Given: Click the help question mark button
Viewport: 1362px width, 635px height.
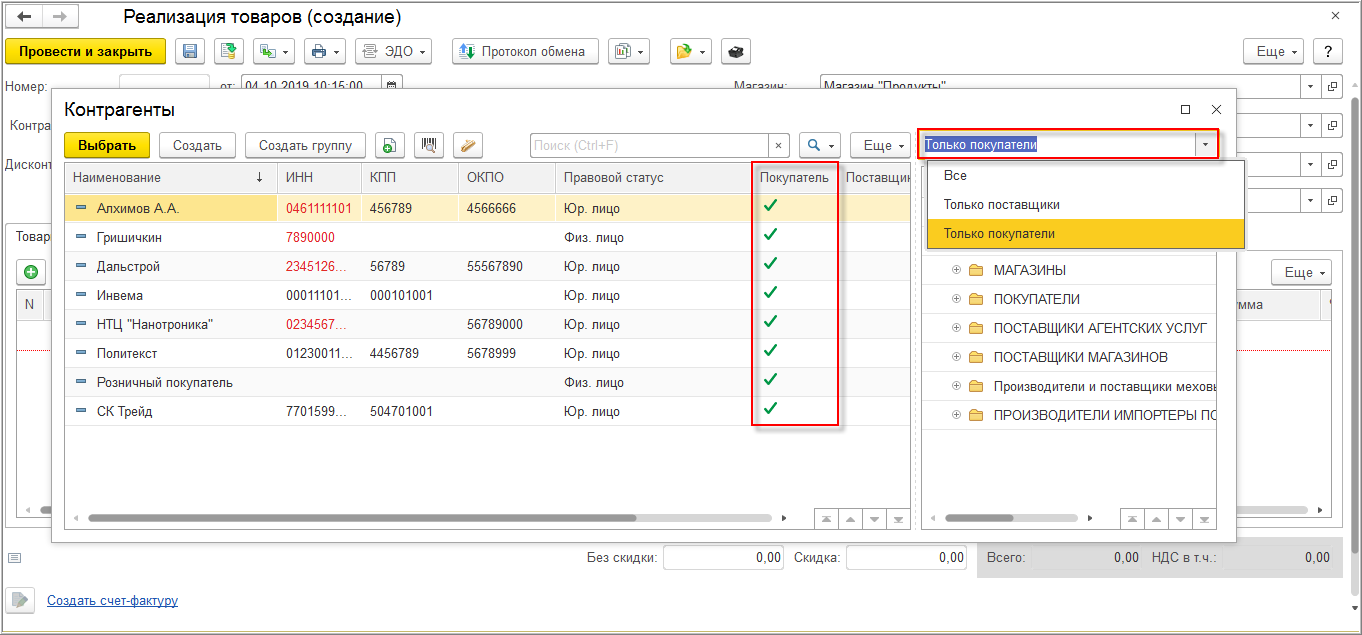Looking at the screenshot, I should click(x=1327, y=51).
